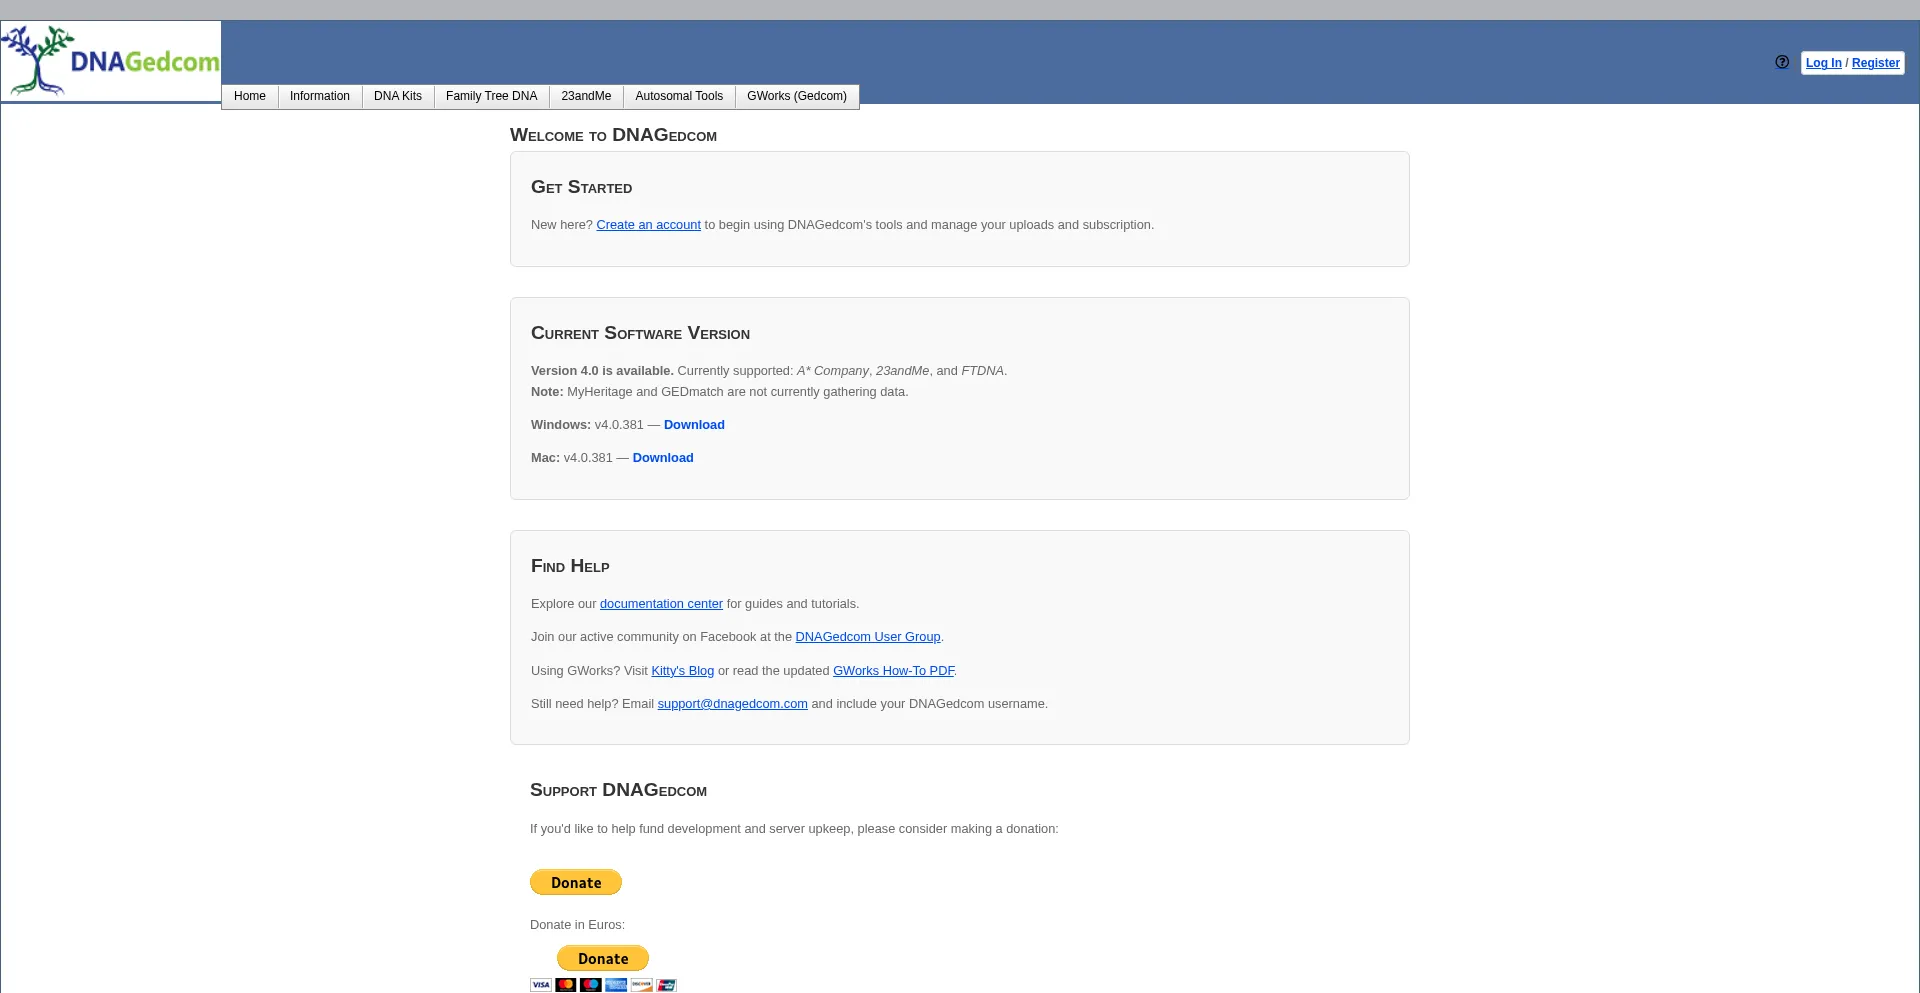1920x993 pixels.
Task: Select the DNA Kits tab
Action: 397,96
